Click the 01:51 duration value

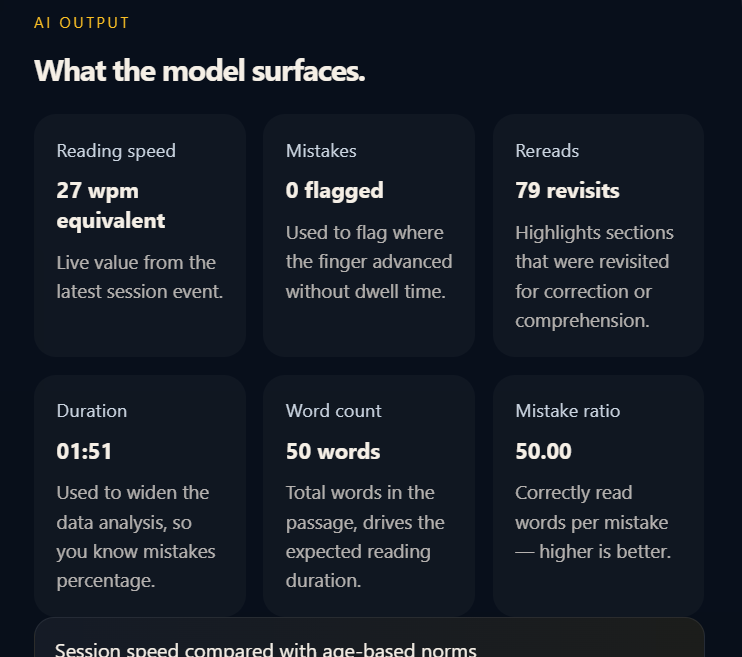point(84,451)
